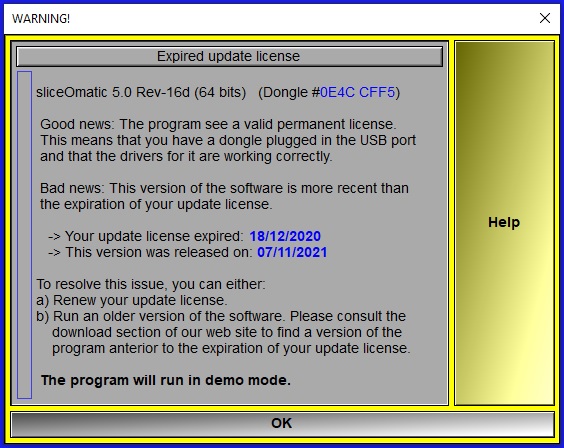
Task: Click the WARNING! title bar text
Action: point(41,18)
